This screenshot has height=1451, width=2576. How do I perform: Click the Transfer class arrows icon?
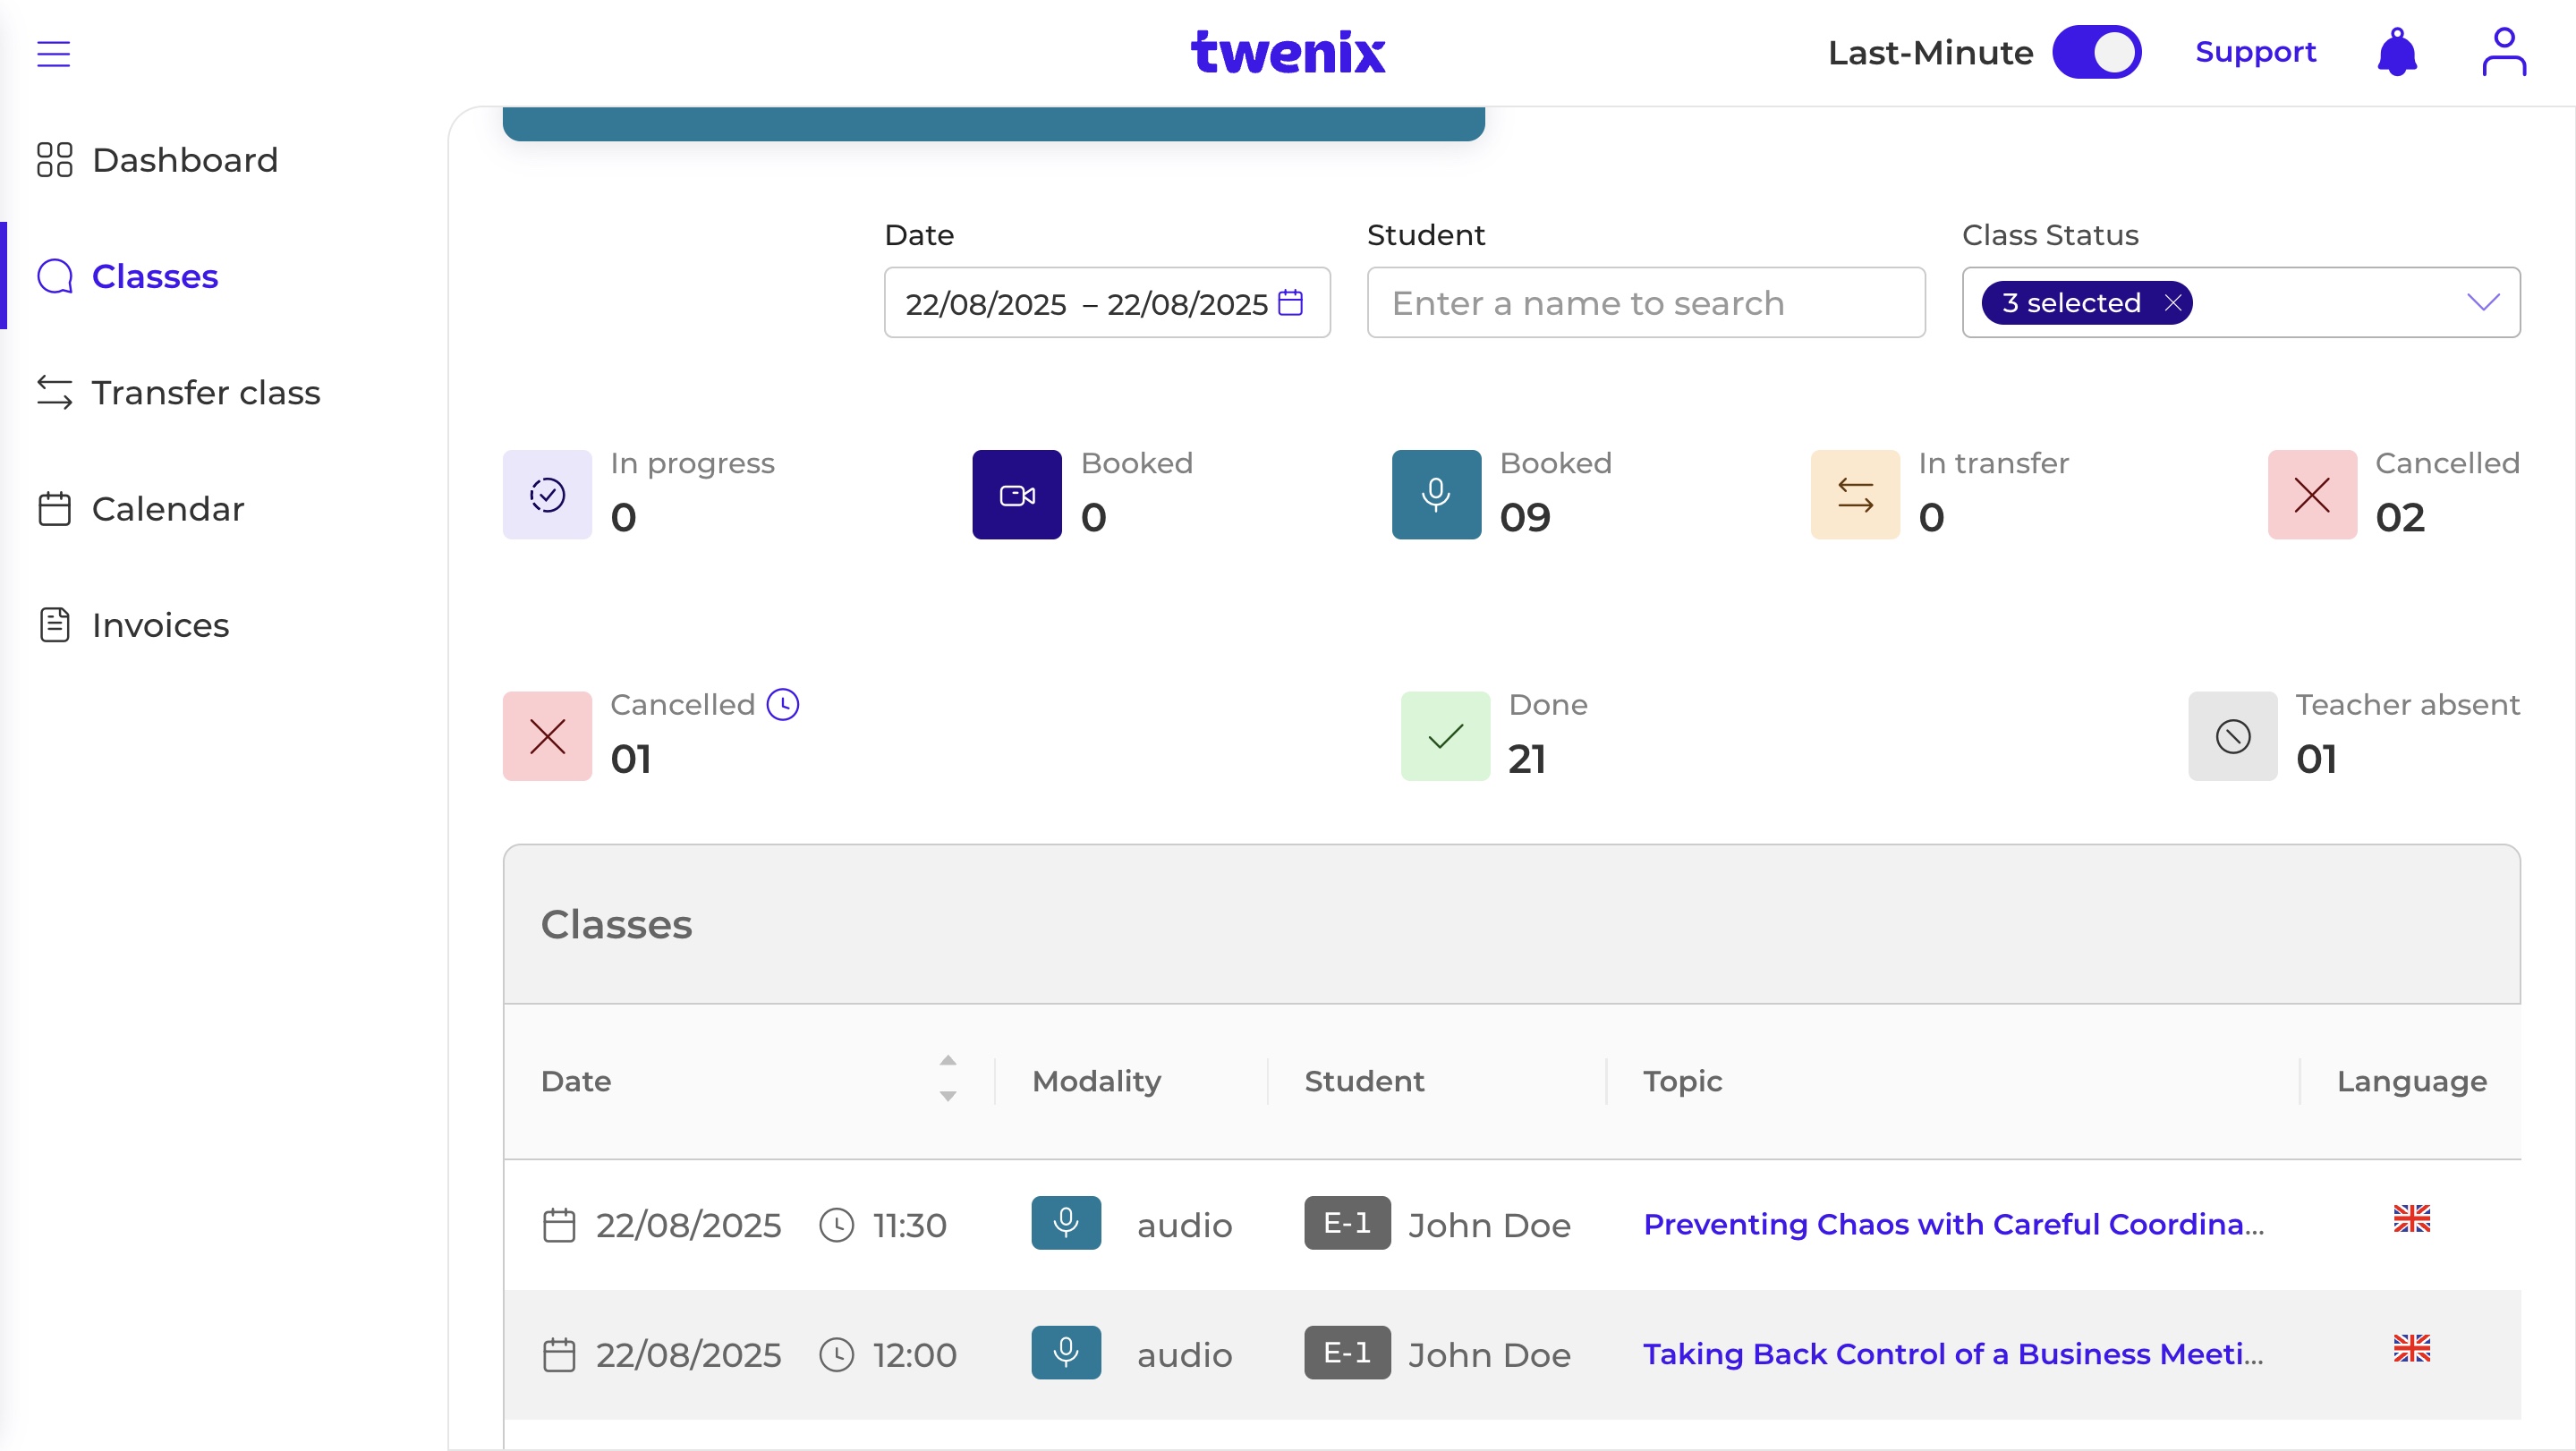(x=54, y=392)
